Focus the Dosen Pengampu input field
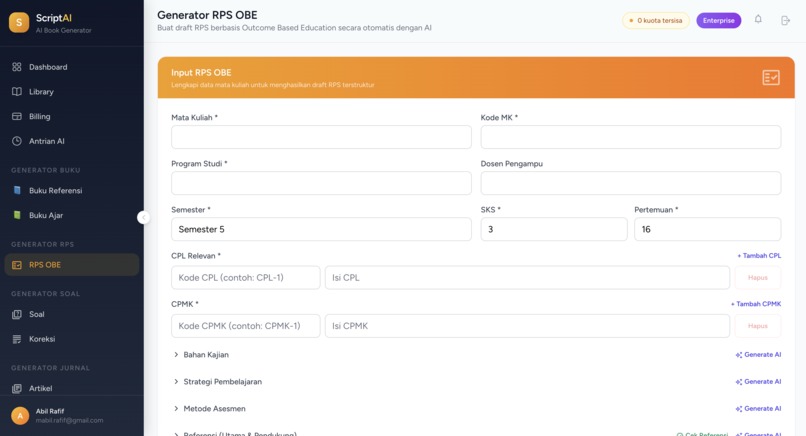The image size is (806, 436). [x=631, y=183]
